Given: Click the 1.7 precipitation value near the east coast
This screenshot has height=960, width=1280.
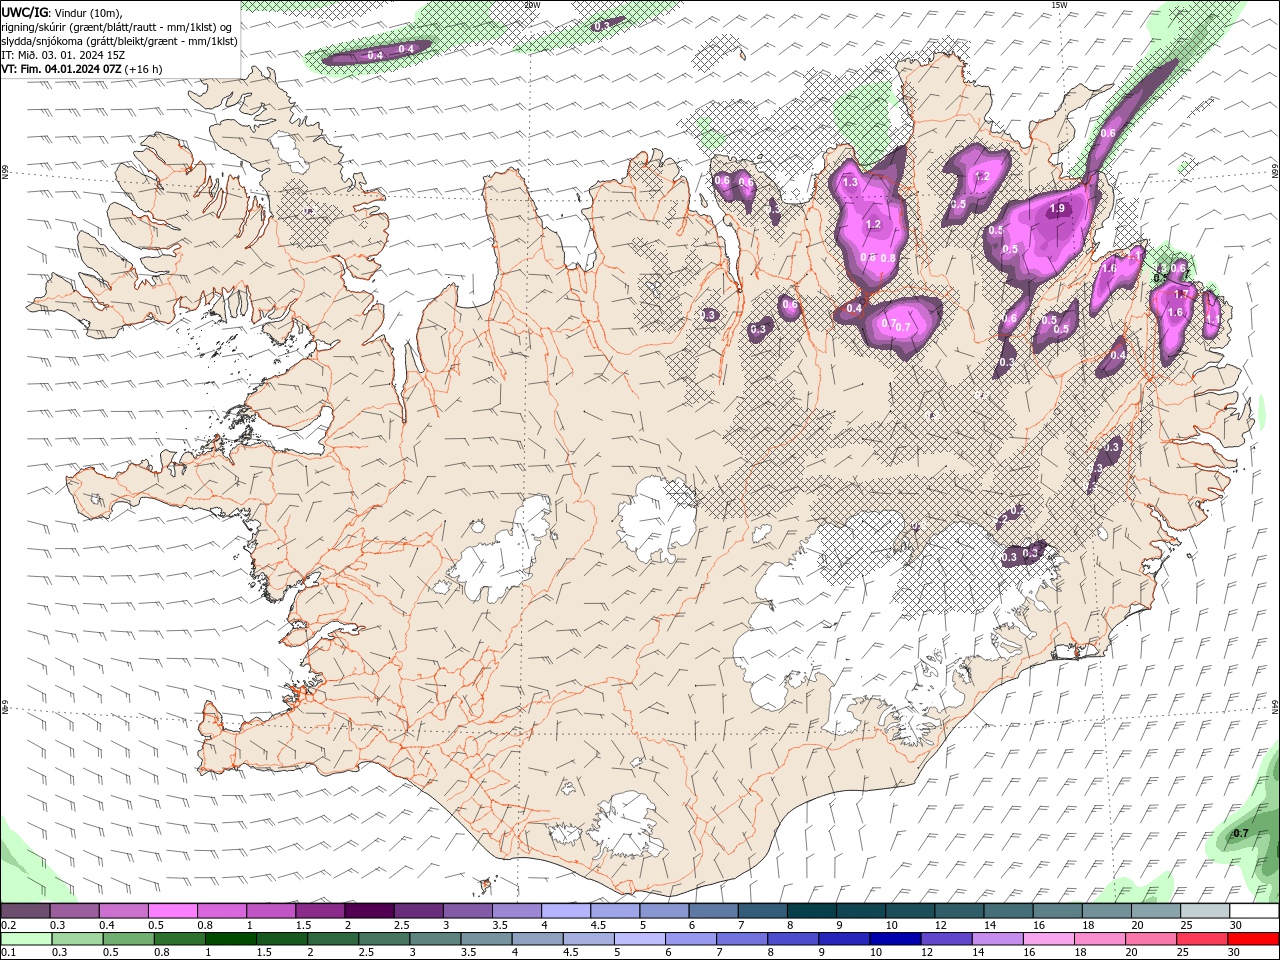Looking at the screenshot, I should [x=1181, y=294].
